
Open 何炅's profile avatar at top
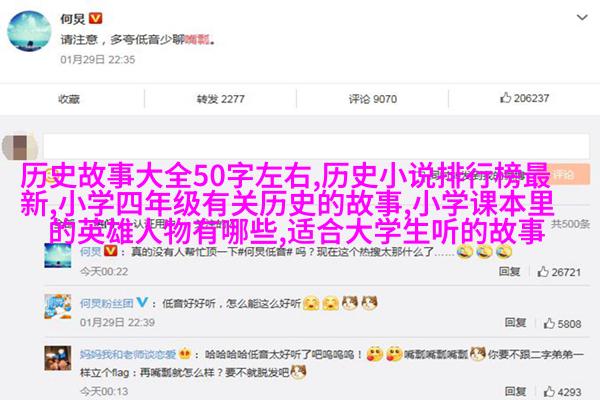pyautogui.click(x=29, y=31)
